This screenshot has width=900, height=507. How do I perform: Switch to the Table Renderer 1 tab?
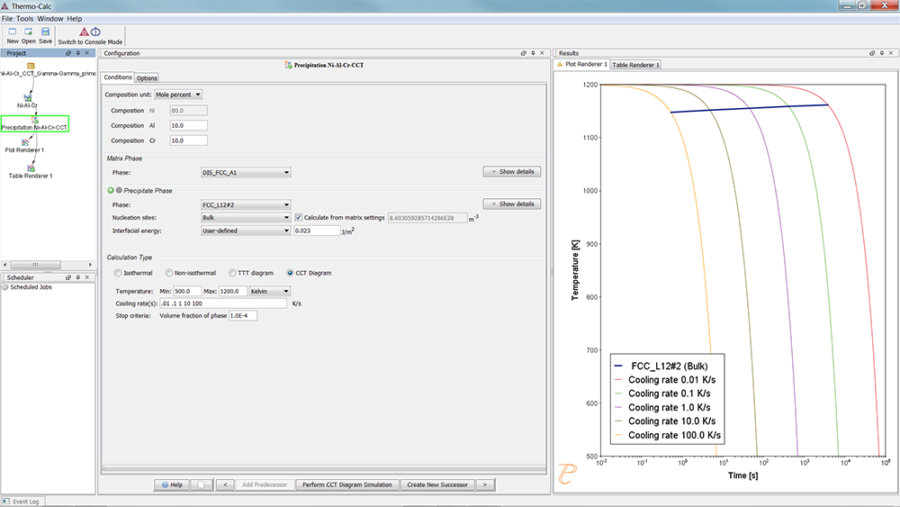click(x=635, y=64)
